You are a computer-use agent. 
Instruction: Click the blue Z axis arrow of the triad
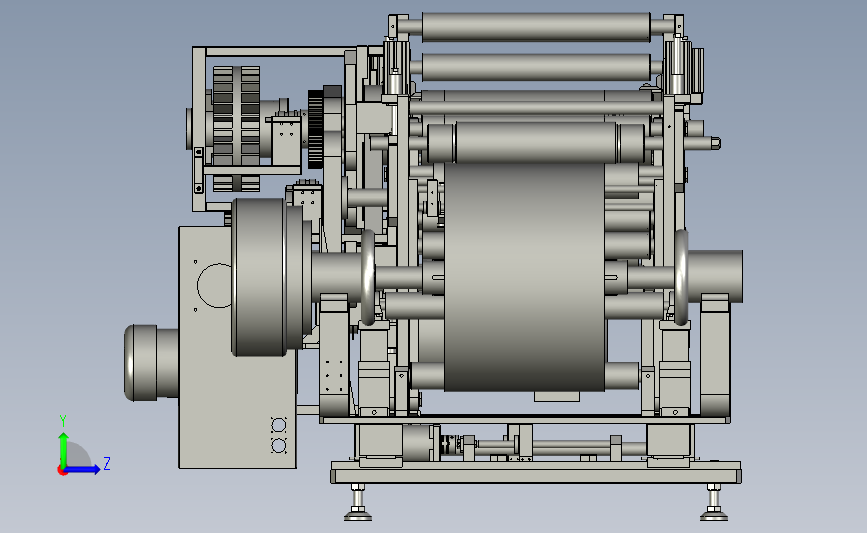coord(82,470)
